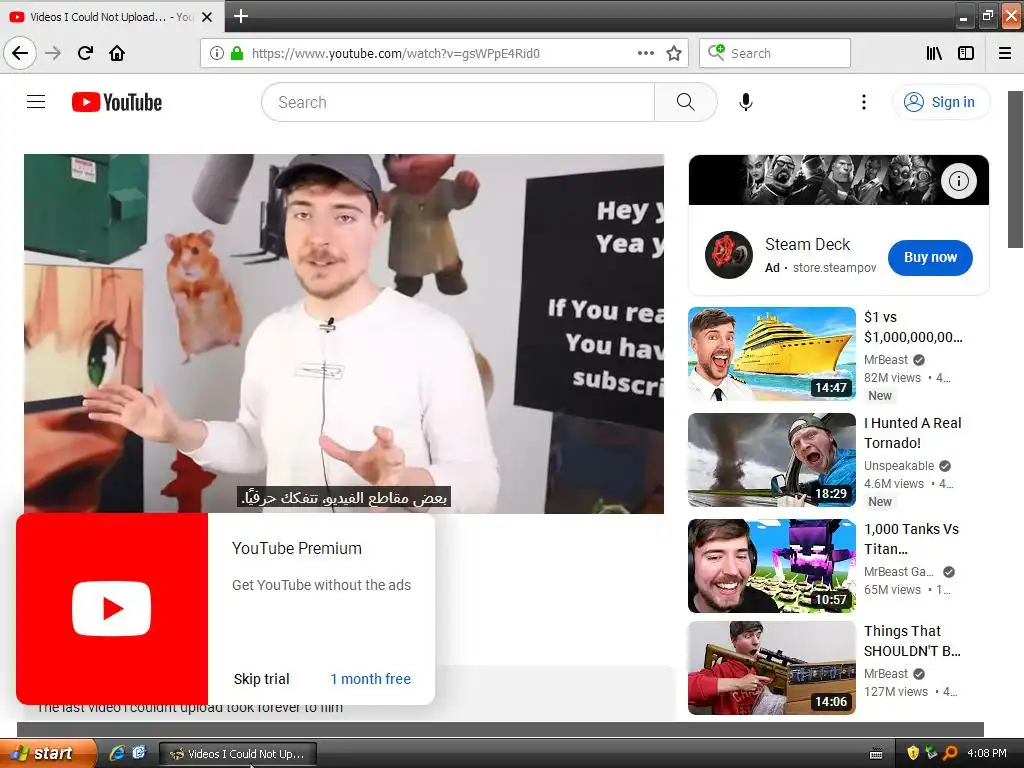Click the second quick launch icon
Screen dimensions: 1024x768
(139, 754)
